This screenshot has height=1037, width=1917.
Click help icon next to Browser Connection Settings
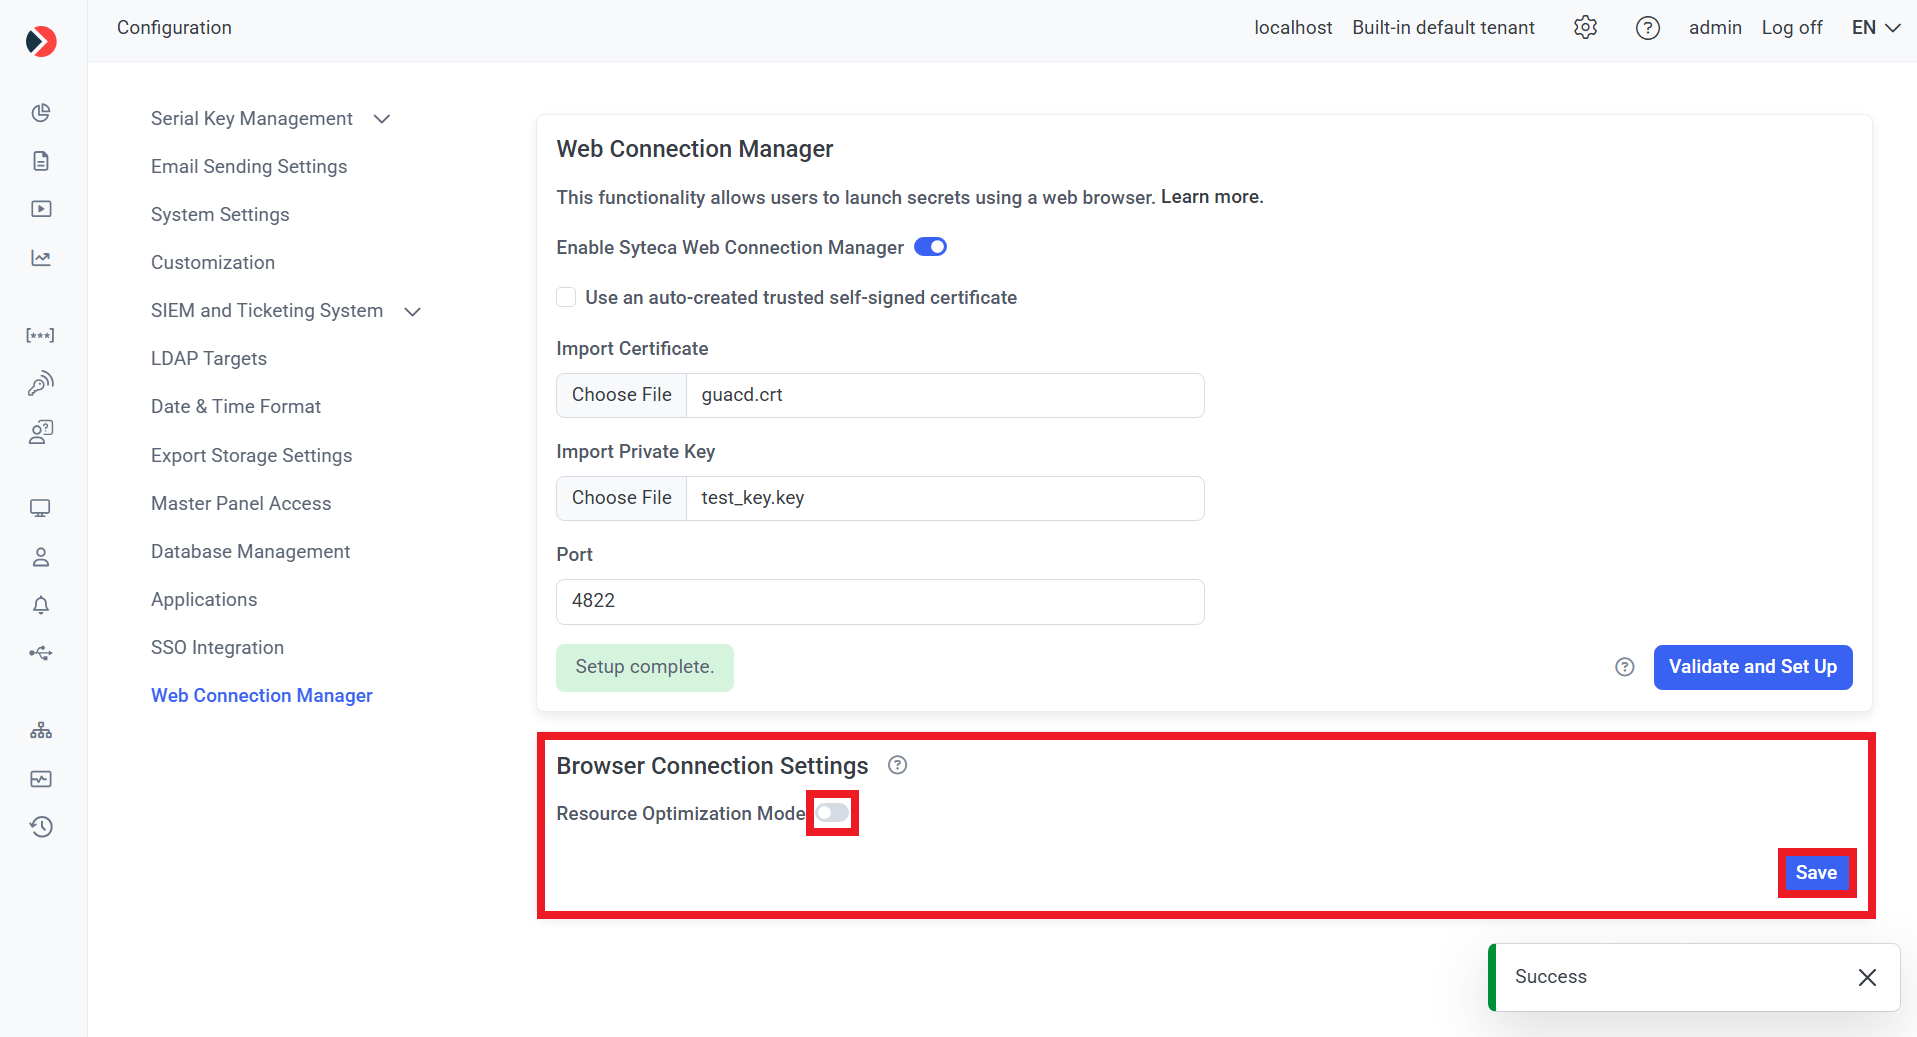(898, 765)
